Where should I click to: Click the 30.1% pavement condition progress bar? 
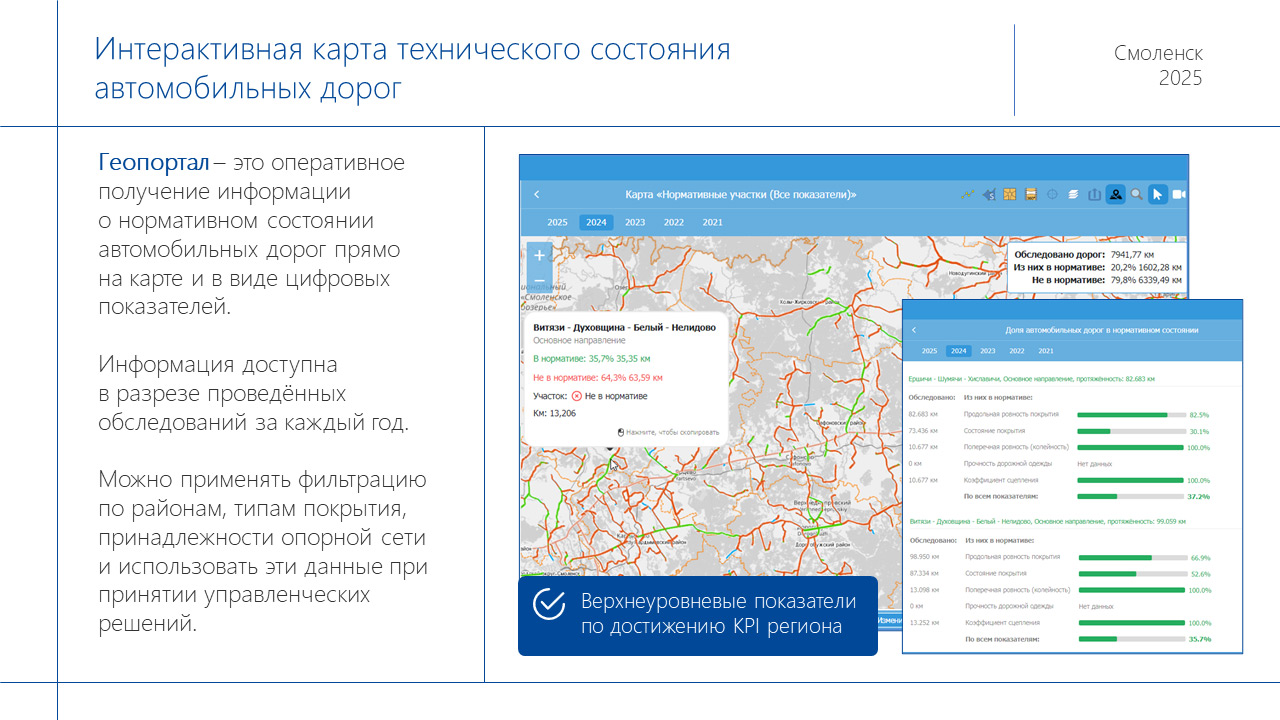(x=1131, y=431)
